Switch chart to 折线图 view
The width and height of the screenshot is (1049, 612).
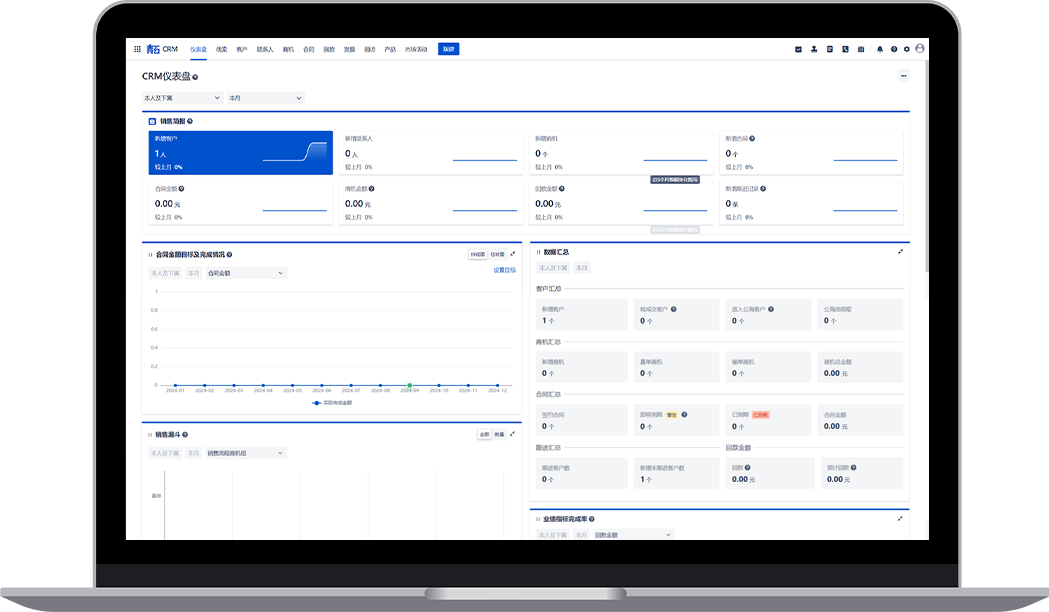(x=477, y=254)
